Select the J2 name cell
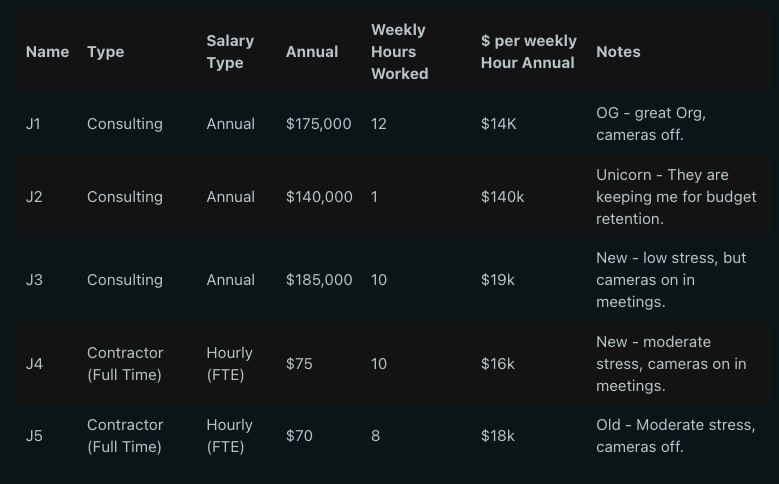Viewport: 779px width, 484px height. 34,197
